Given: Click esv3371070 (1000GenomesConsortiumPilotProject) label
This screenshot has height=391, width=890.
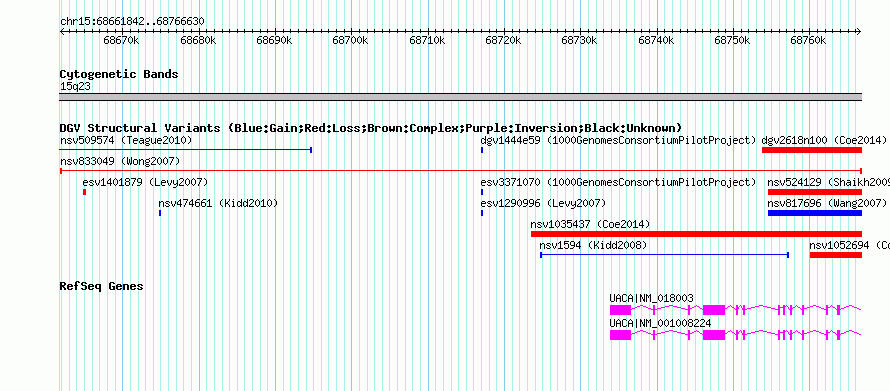Looking at the screenshot, I should (x=618, y=182).
